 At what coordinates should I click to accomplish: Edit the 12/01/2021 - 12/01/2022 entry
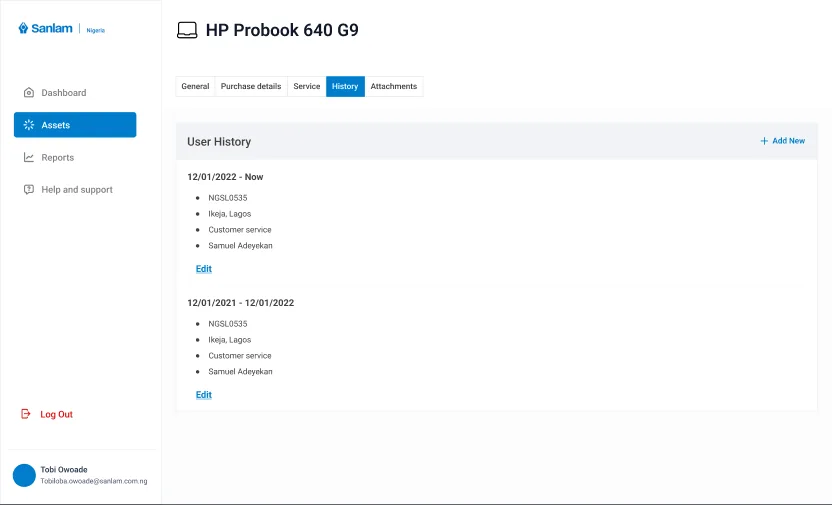(x=204, y=395)
